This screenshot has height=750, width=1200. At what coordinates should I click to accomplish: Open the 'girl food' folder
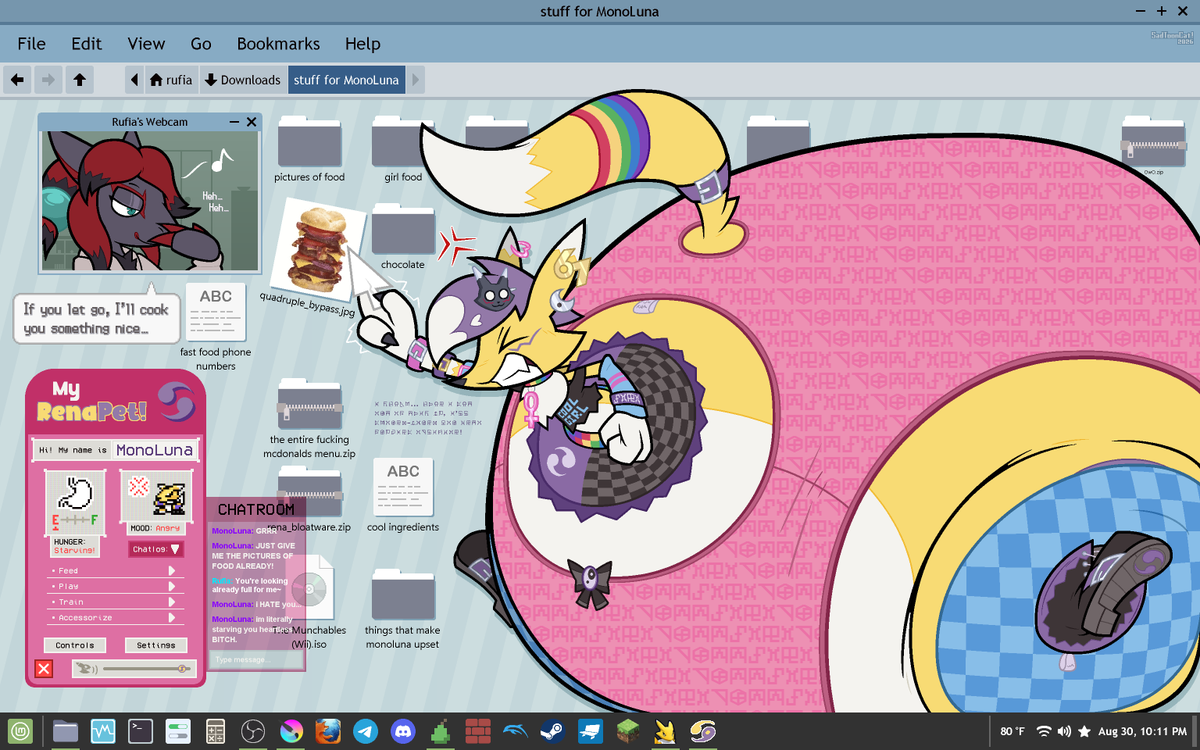pyautogui.click(x=403, y=149)
